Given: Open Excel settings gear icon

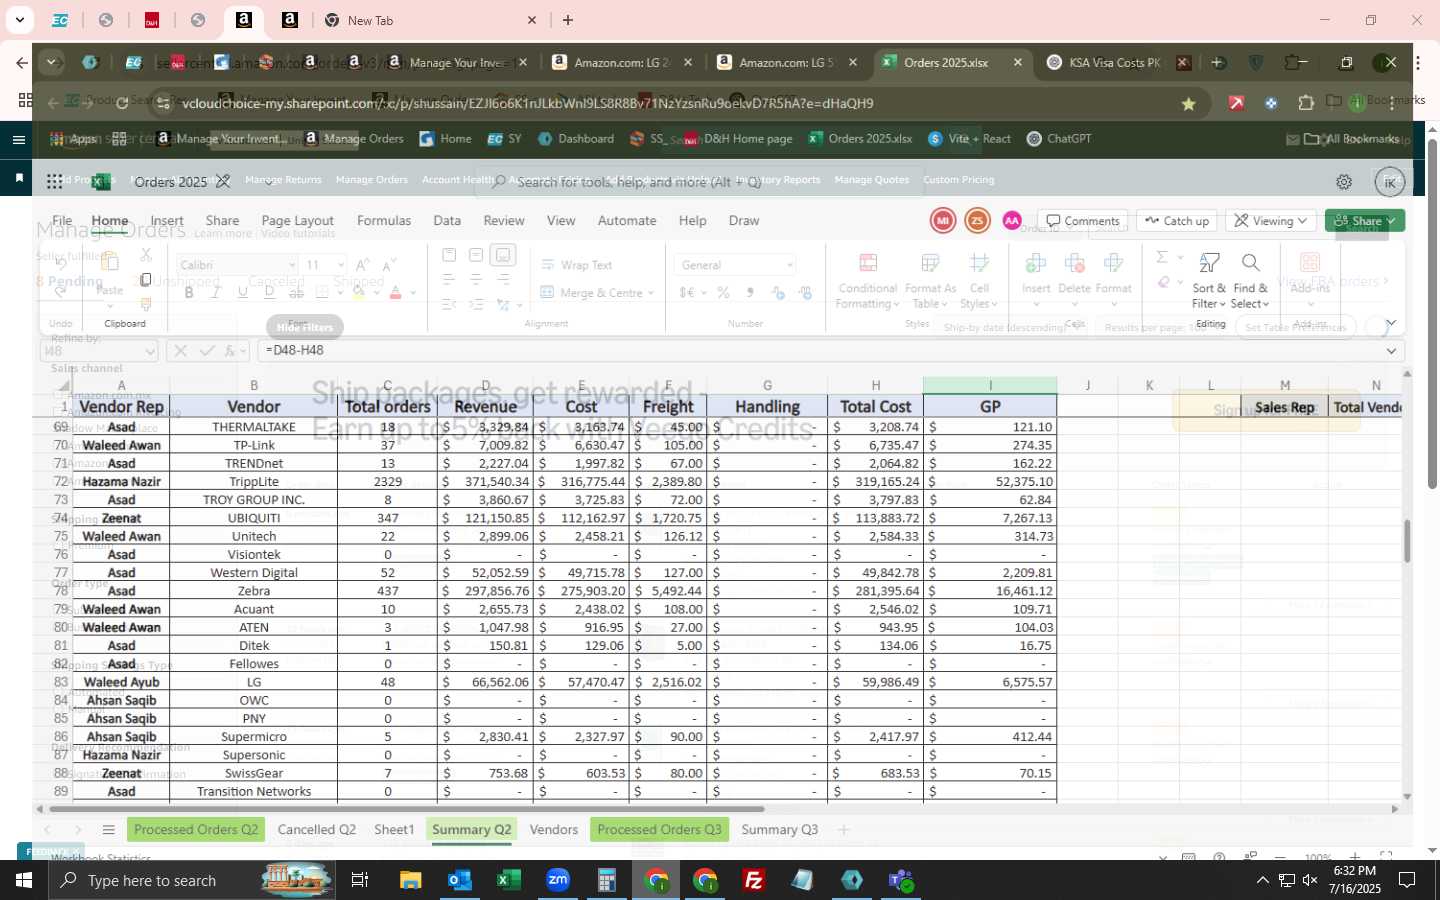Looking at the screenshot, I should [1344, 182].
